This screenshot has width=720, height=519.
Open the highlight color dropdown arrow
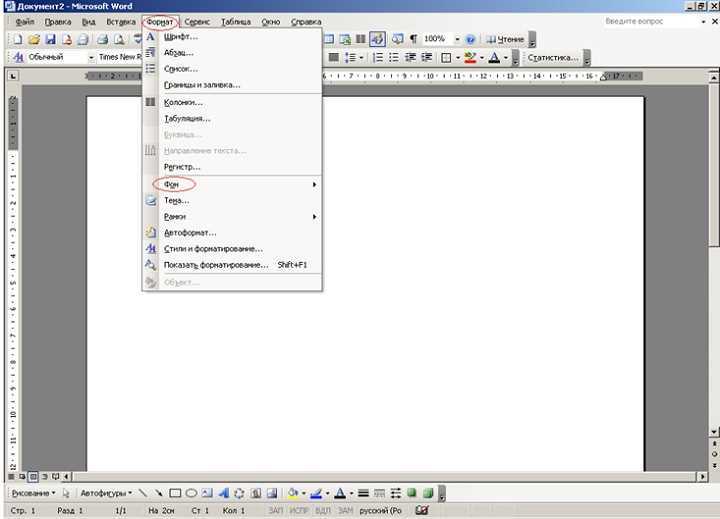482,57
